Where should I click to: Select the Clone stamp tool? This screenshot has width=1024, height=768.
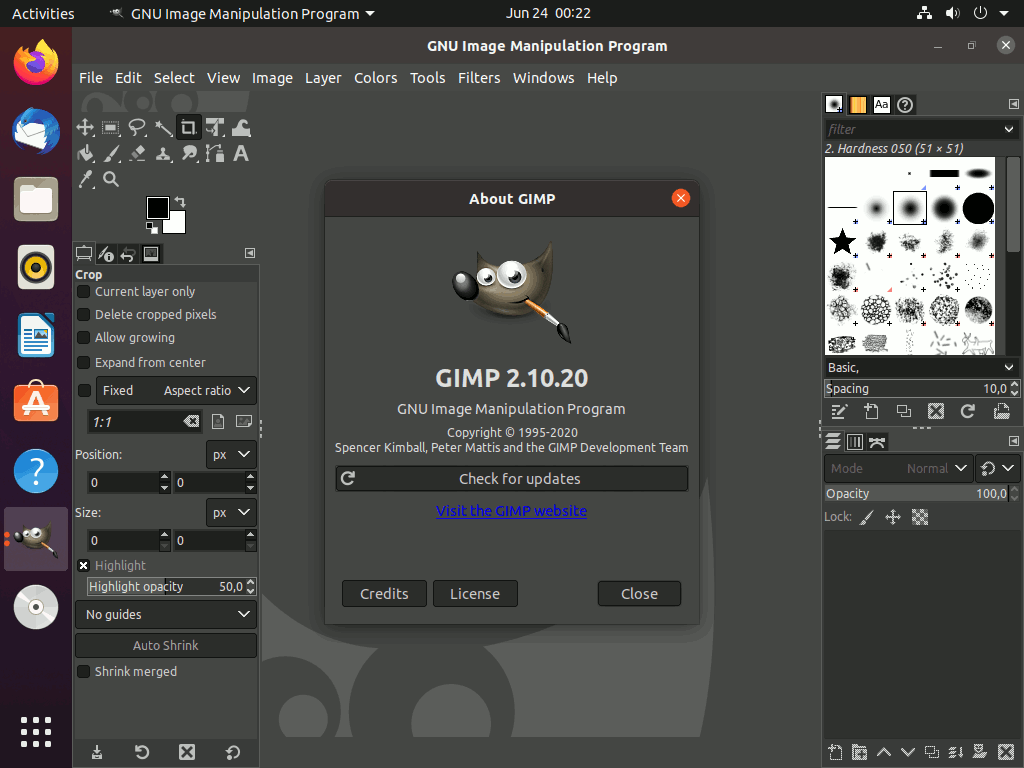163,153
